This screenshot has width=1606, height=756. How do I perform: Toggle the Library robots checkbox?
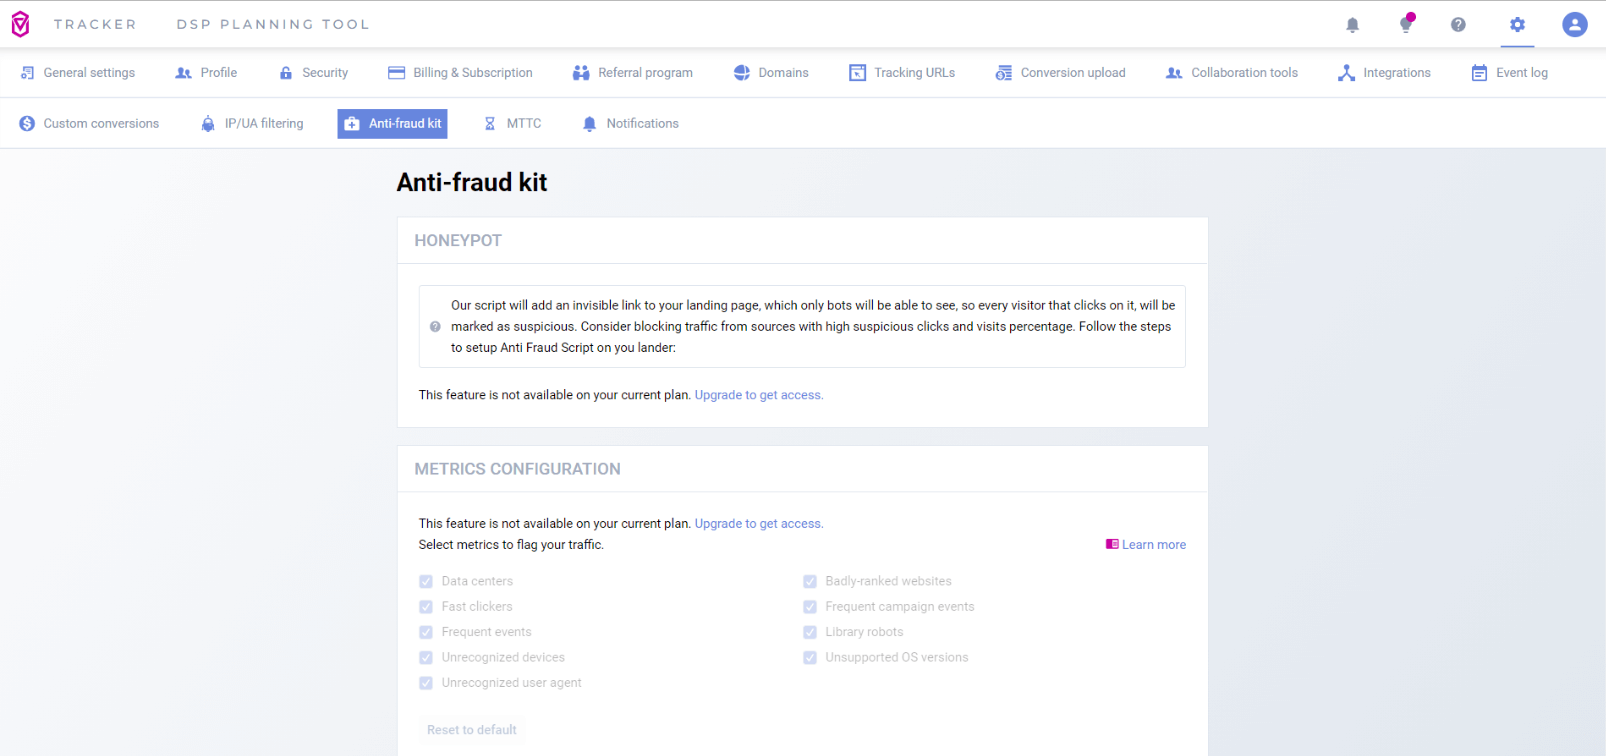(810, 633)
